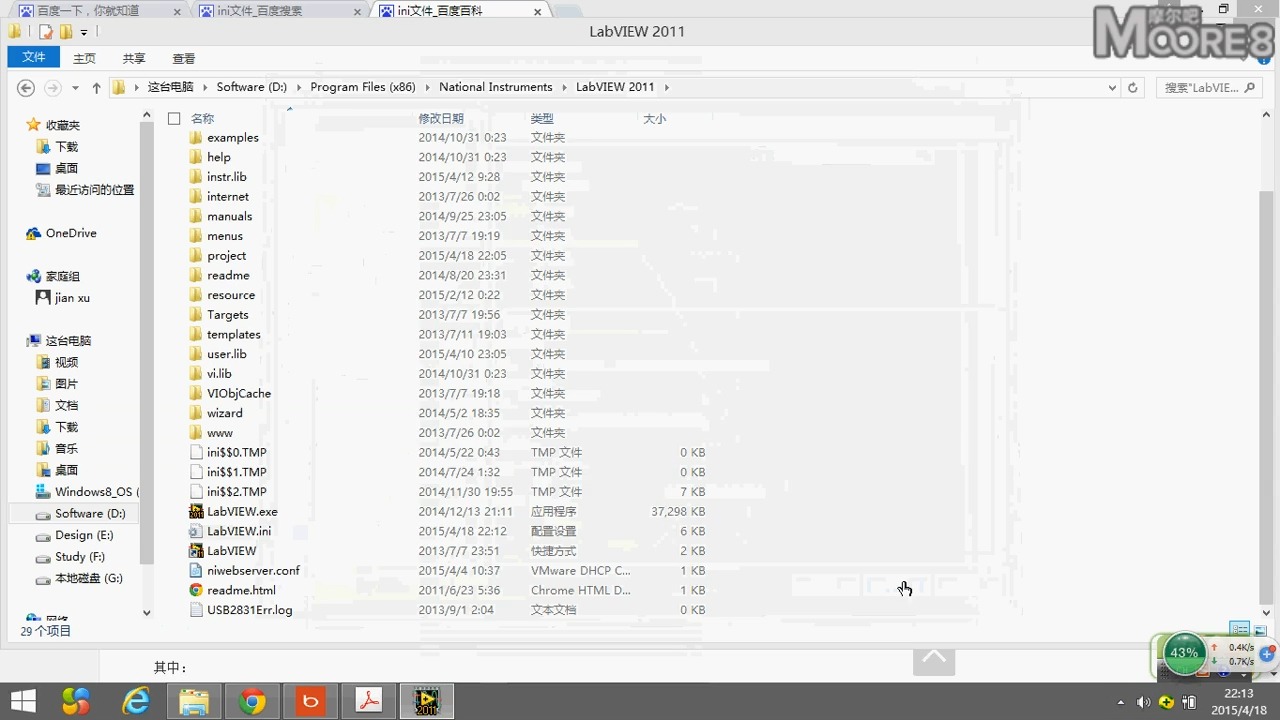Click the niwebserver.conf file icon
The width and height of the screenshot is (1280, 720).
tap(196, 571)
